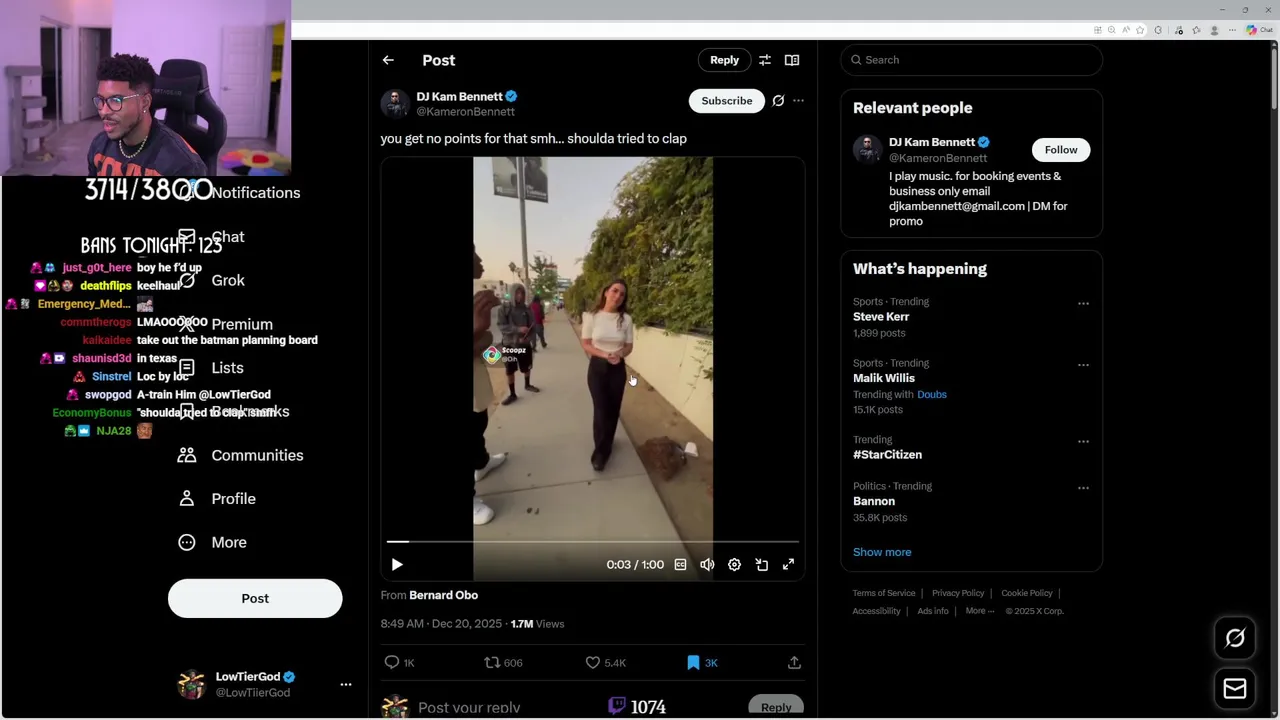This screenshot has height=720, width=1280.
Task: Open browser Settings and more ellipsis
Action: [x=1232, y=30]
